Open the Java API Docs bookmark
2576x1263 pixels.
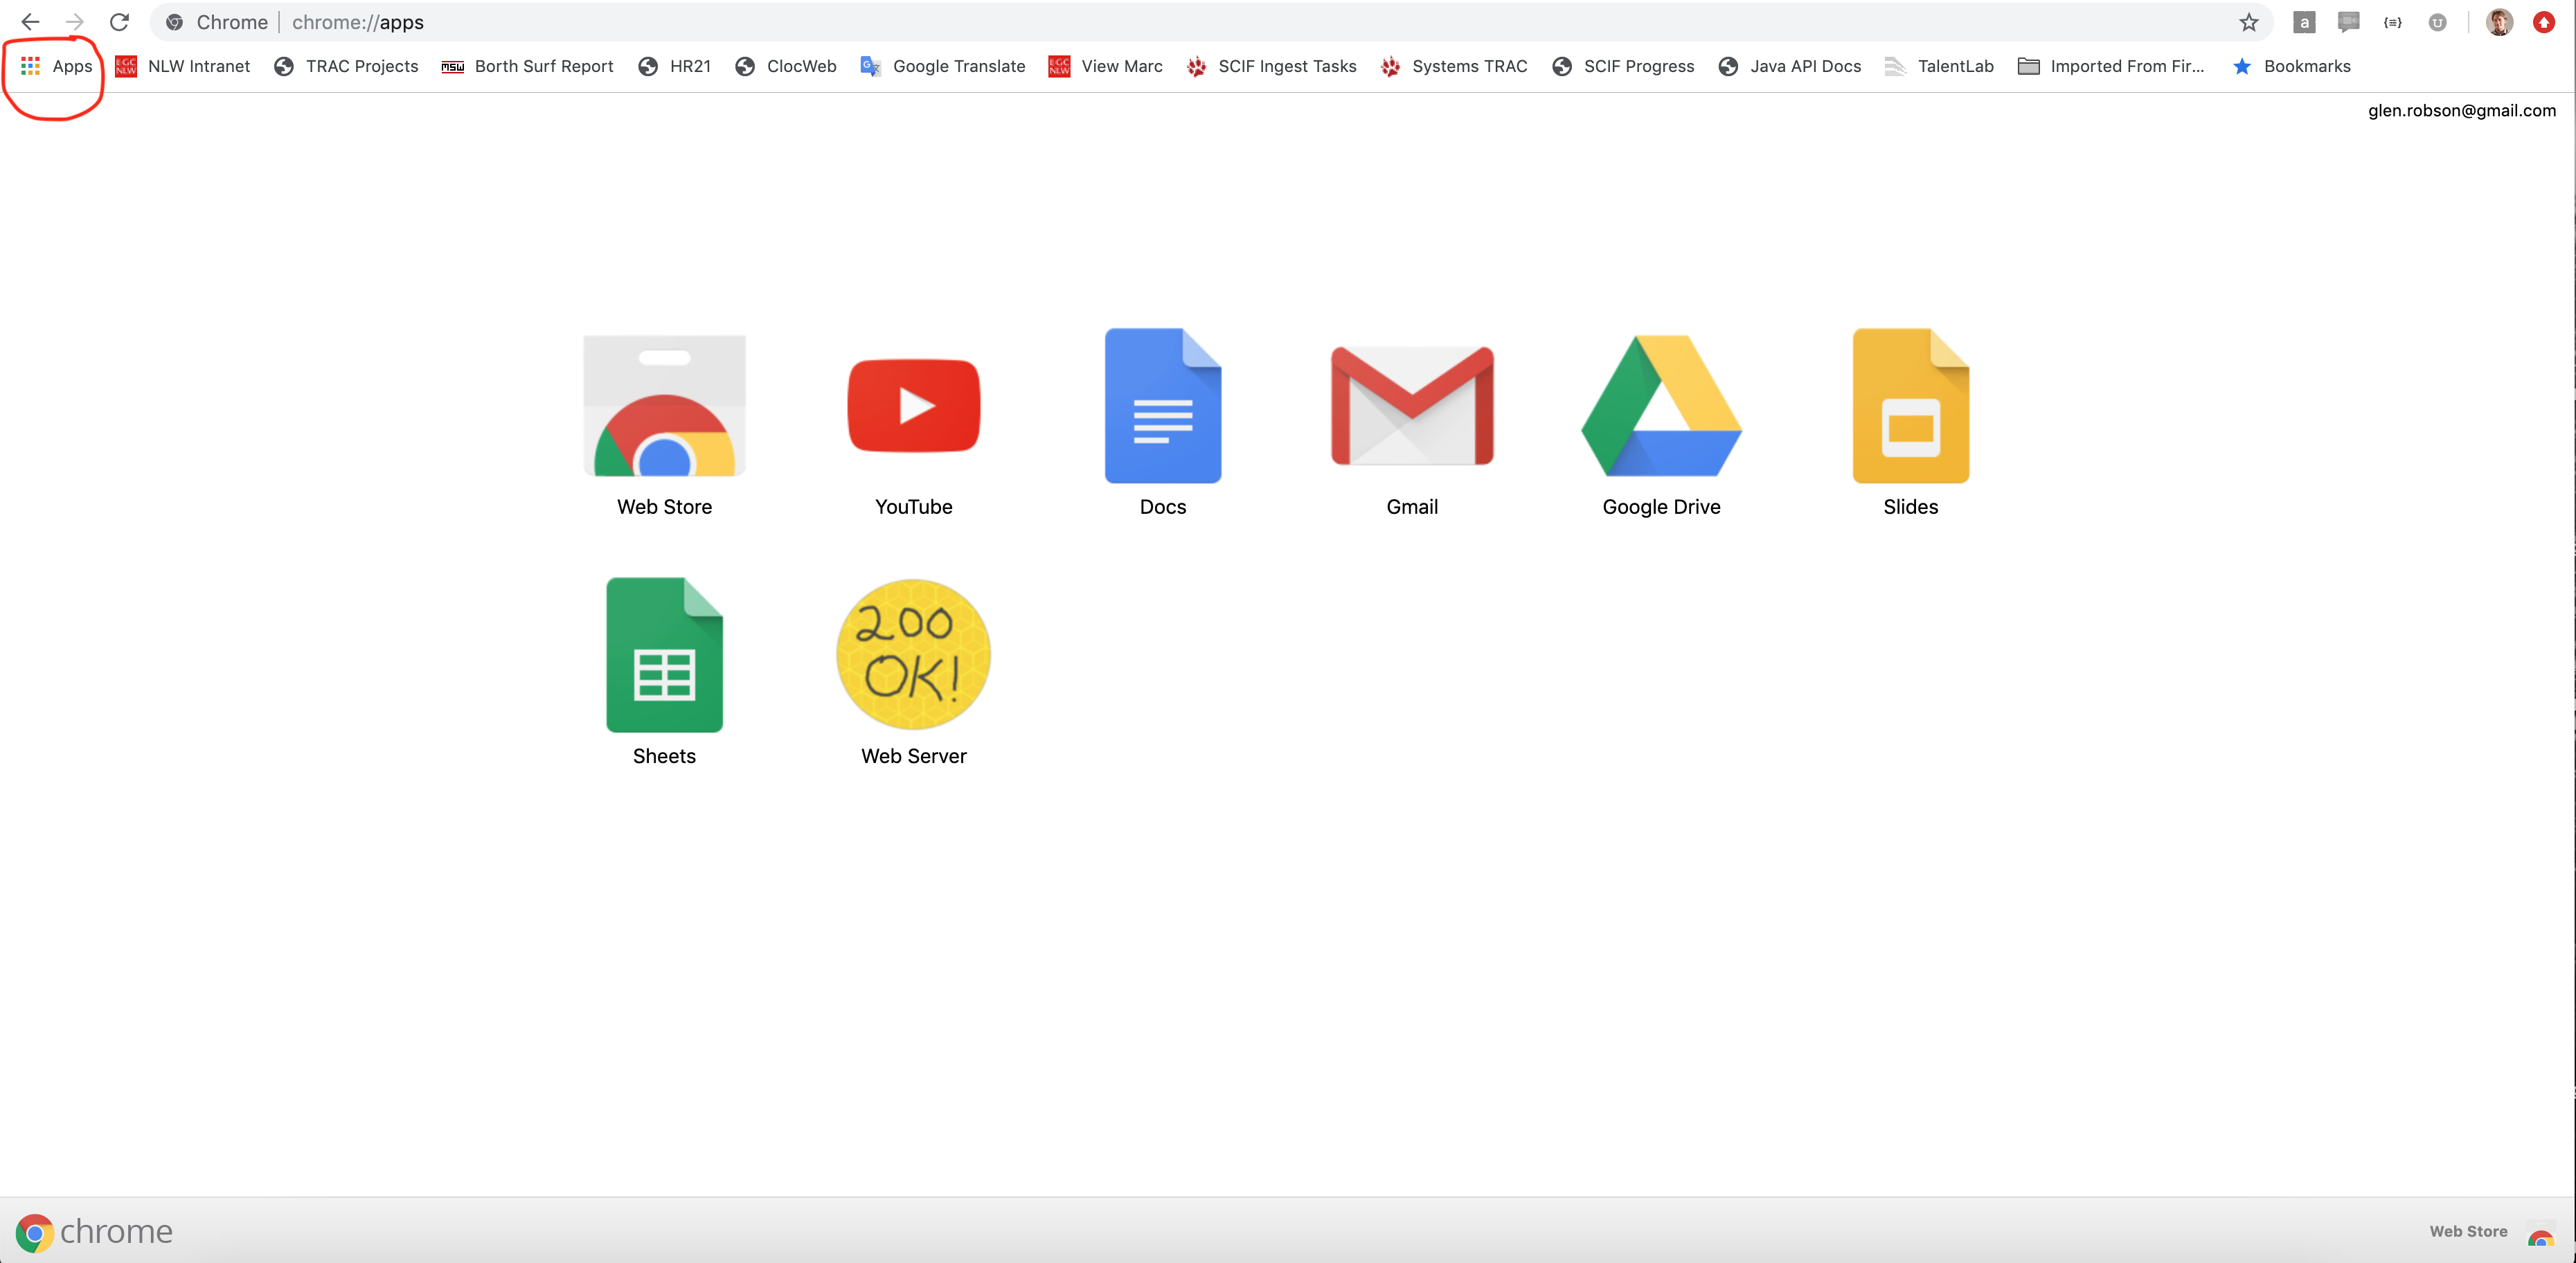[1790, 66]
